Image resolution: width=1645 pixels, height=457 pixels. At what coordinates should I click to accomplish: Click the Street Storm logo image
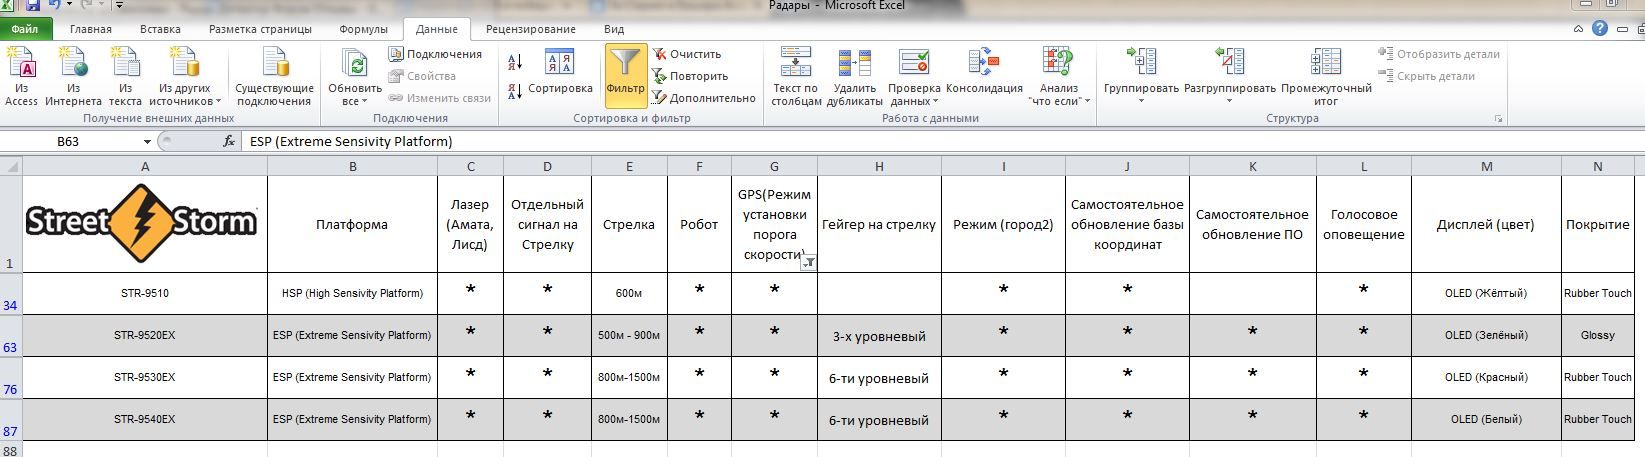pyautogui.click(x=141, y=223)
